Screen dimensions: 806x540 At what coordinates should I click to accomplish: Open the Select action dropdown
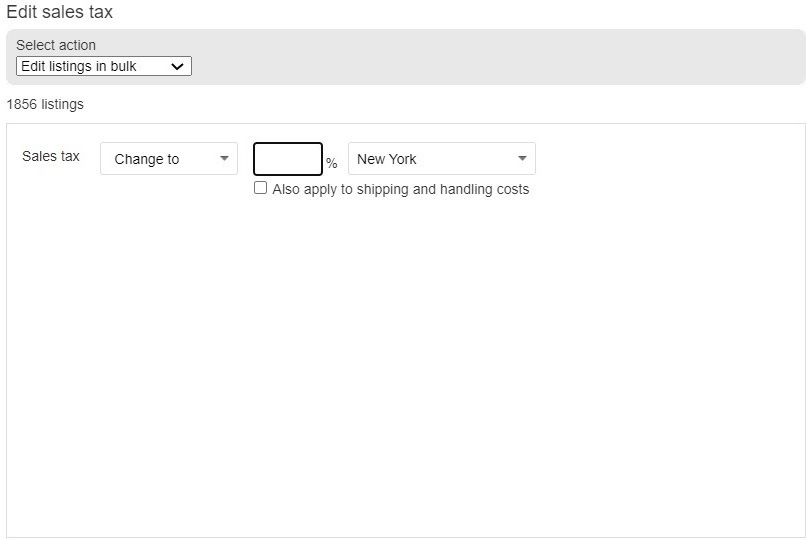[x=104, y=66]
